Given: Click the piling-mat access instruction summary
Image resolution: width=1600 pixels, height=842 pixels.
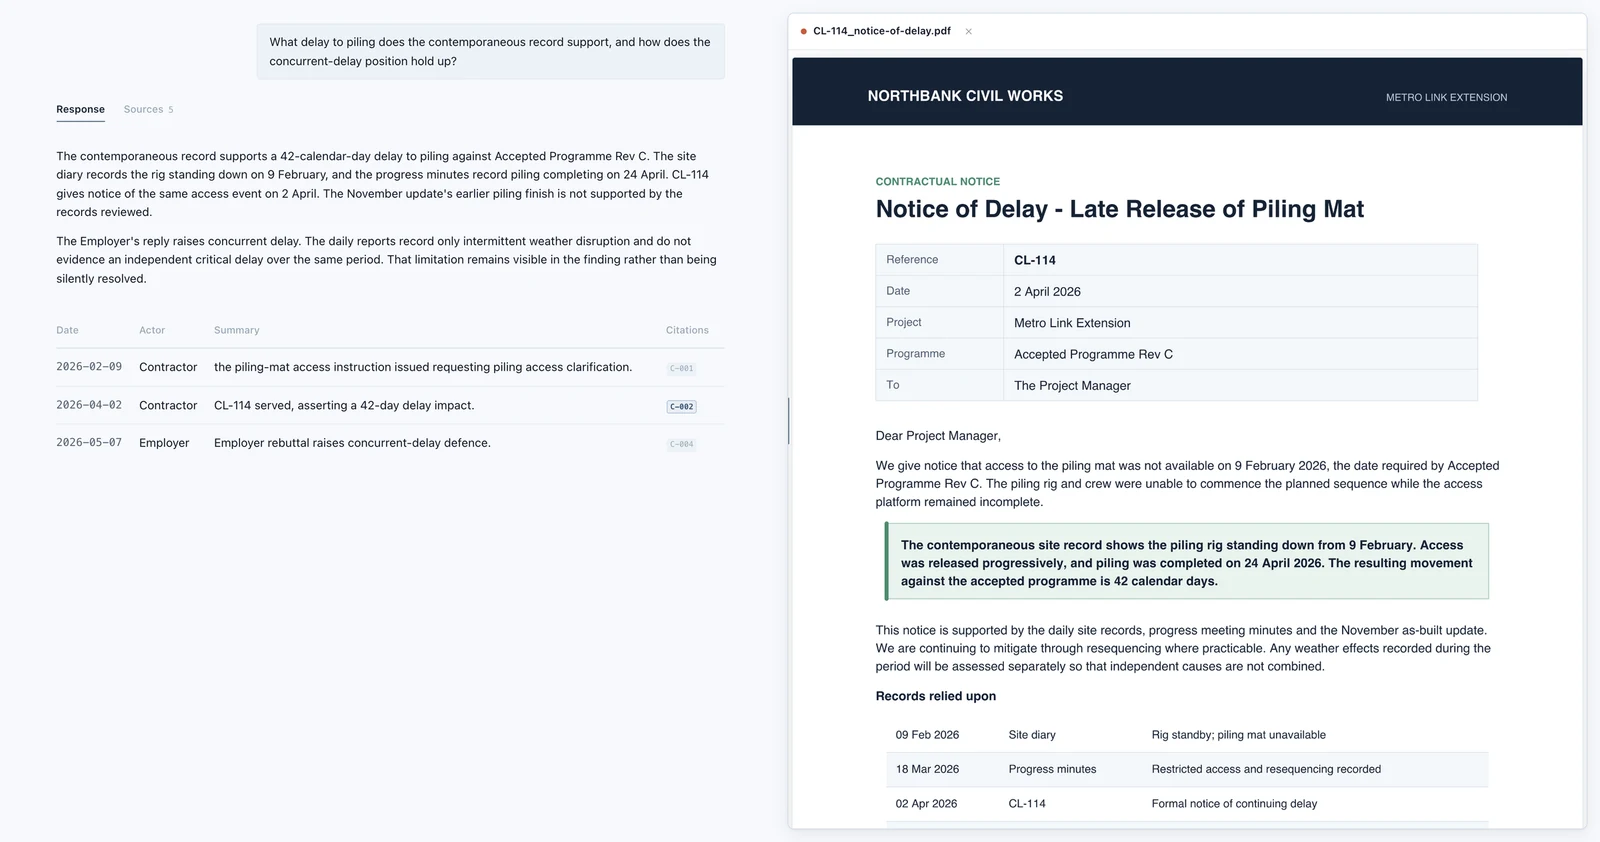Looking at the screenshot, I should (423, 367).
